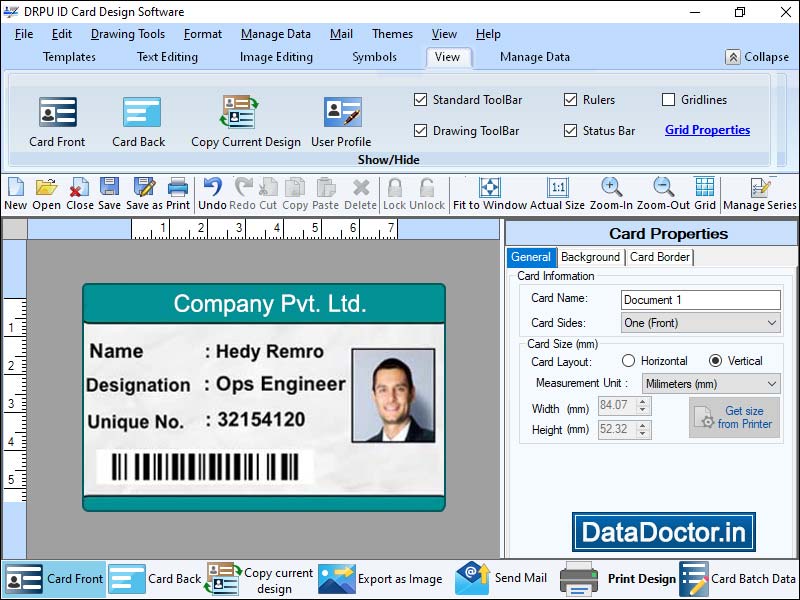Image resolution: width=800 pixels, height=600 pixels.
Task: Open the Manage Data menu
Action: 276,33
